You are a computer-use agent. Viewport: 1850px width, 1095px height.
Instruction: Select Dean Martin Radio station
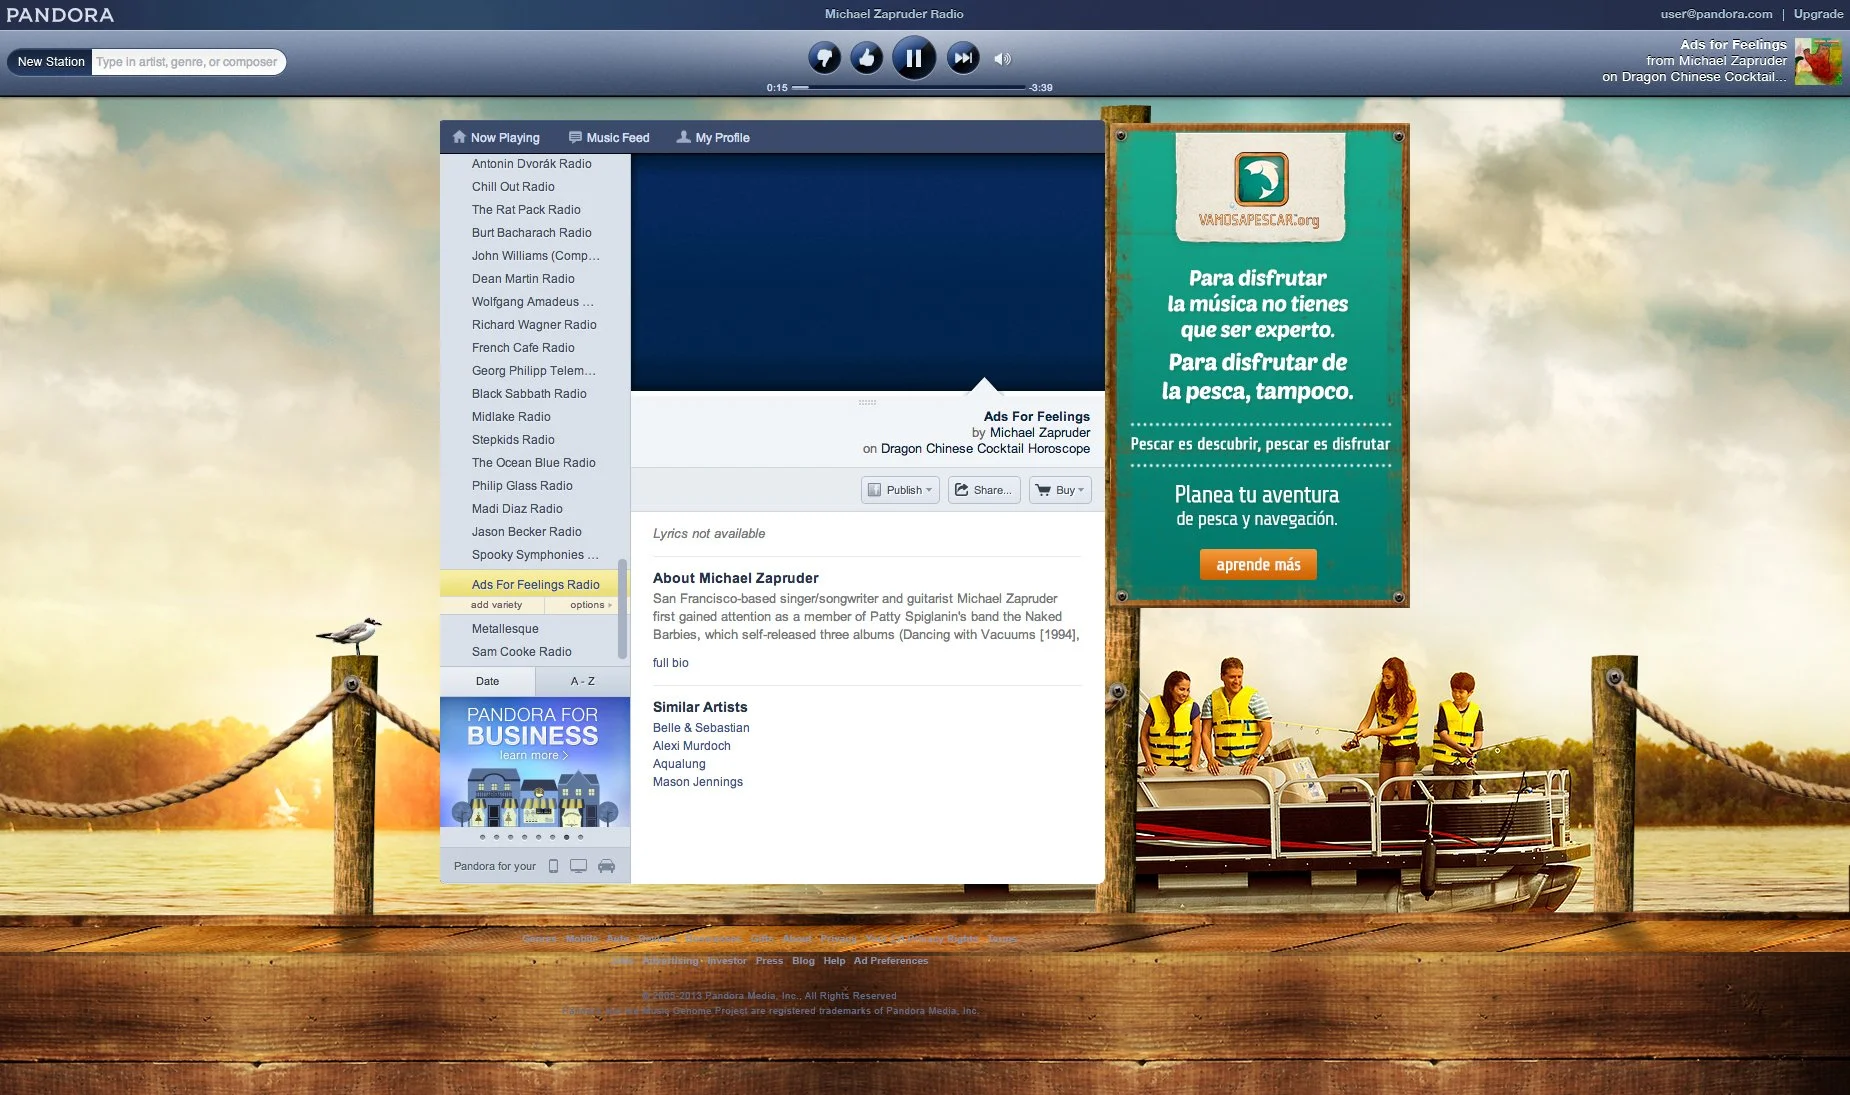[523, 279]
